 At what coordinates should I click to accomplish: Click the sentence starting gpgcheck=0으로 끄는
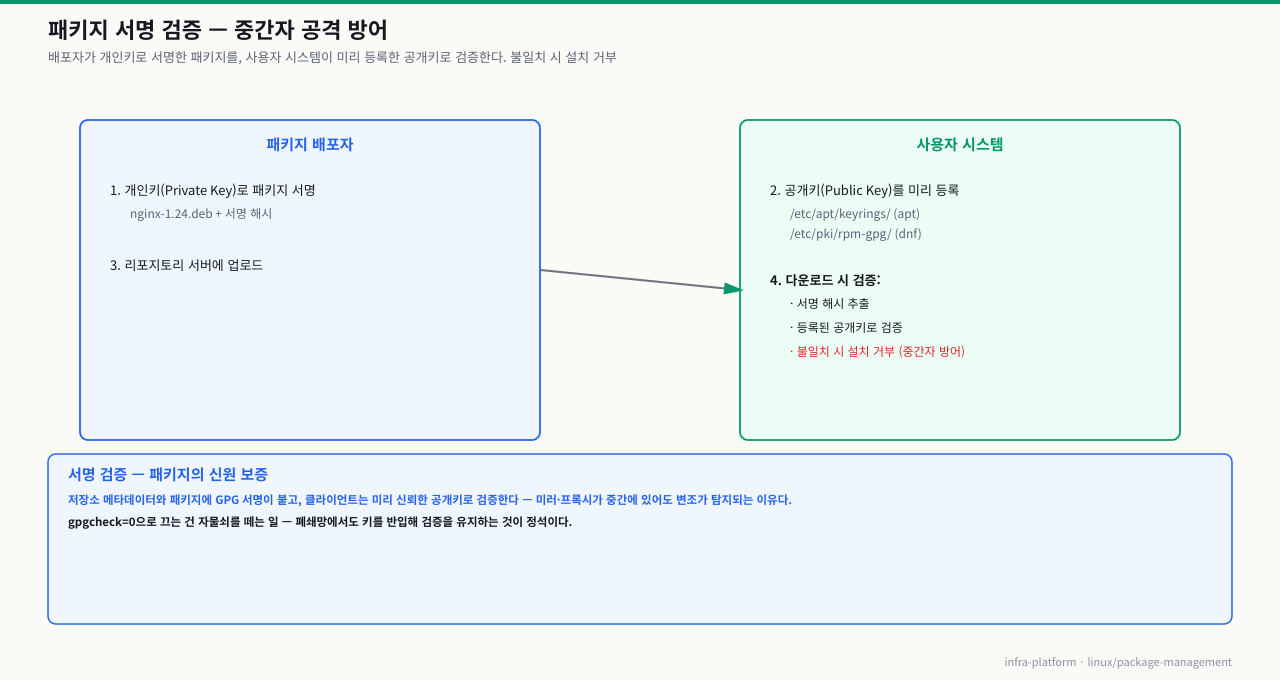pos(320,522)
